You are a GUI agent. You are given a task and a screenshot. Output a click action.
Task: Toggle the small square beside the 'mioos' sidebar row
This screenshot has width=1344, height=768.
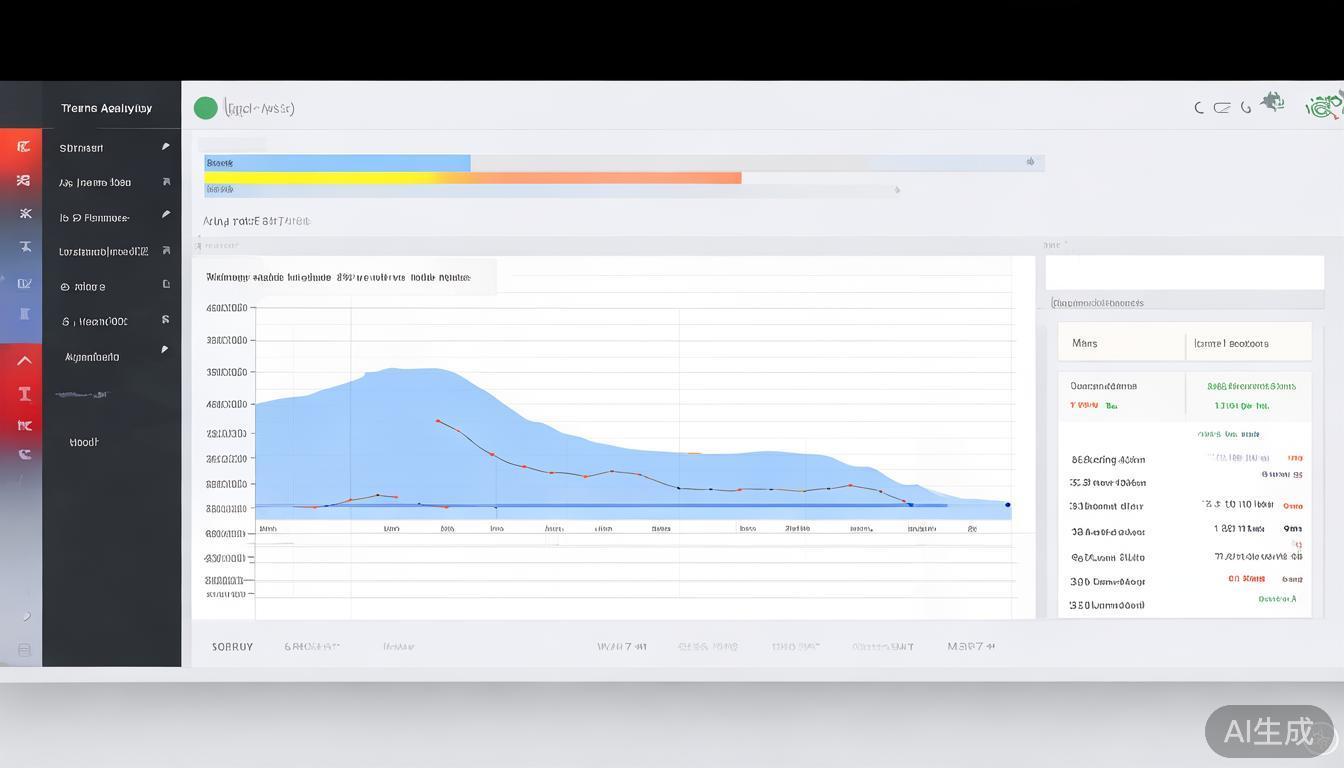click(166, 285)
